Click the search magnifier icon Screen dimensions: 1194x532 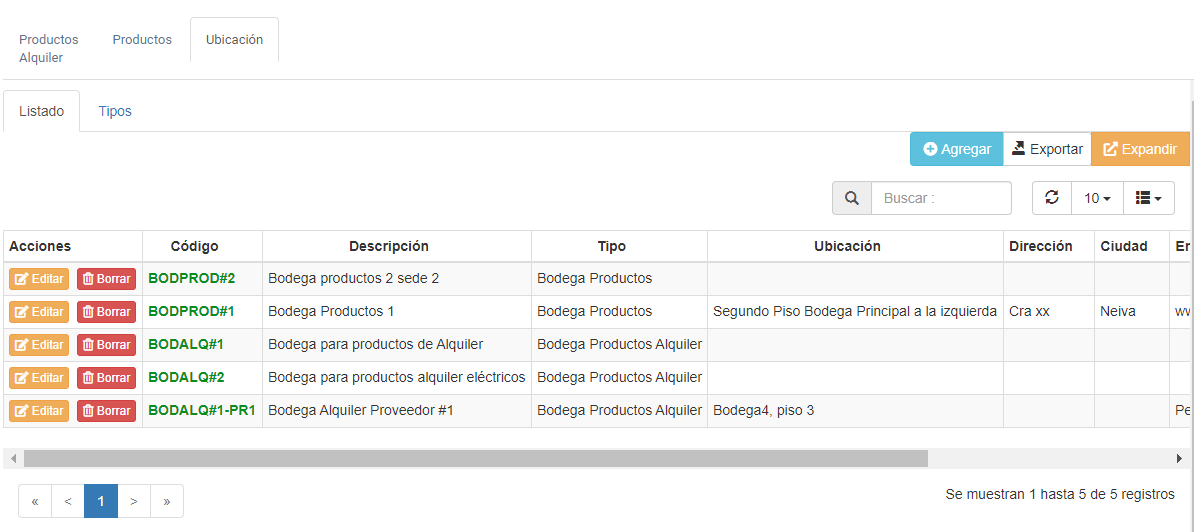[852, 198]
